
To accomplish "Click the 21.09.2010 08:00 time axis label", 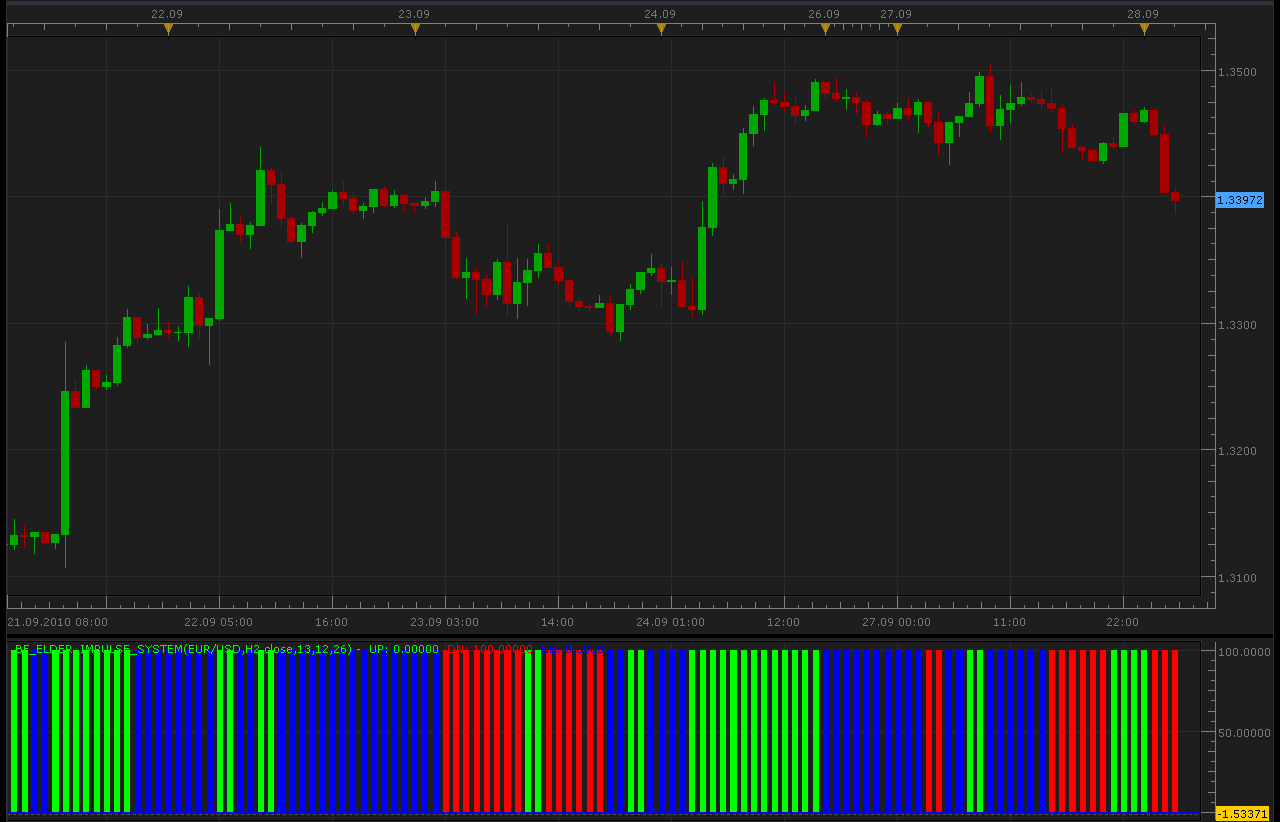I will pyautogui.click(x=57, y=622).
